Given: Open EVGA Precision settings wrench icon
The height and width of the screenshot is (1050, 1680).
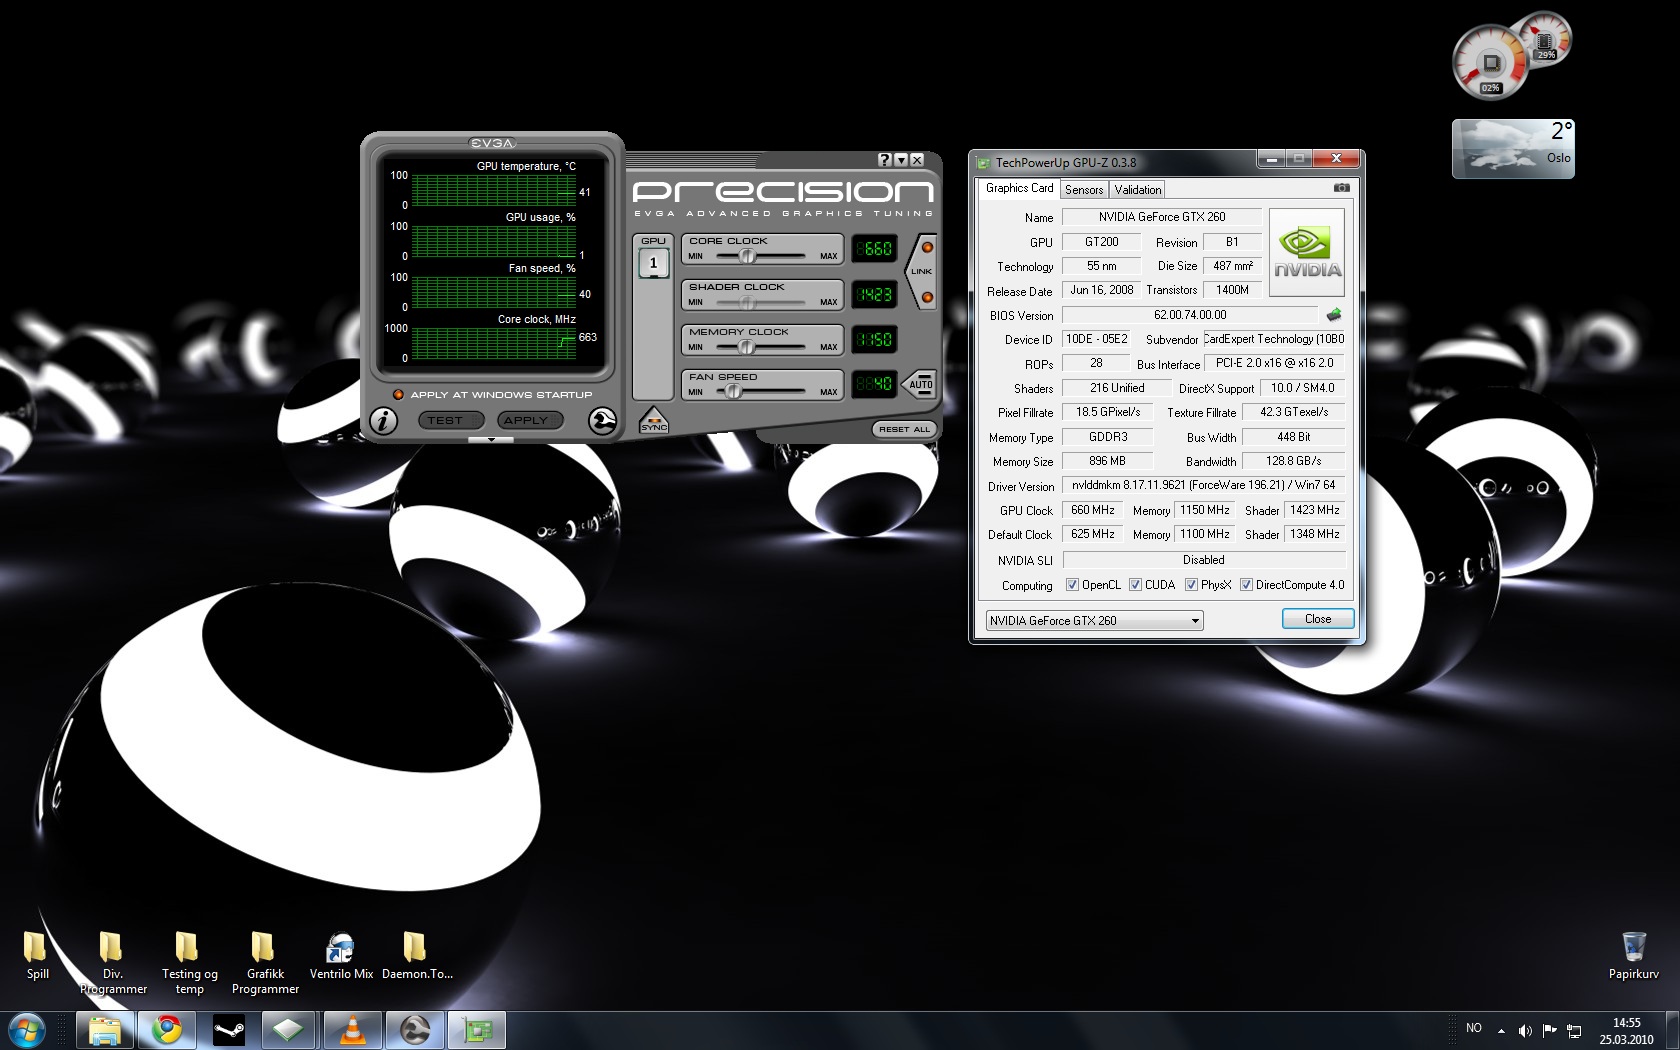Looking at the screenshot, I should [x=602, y=421].
